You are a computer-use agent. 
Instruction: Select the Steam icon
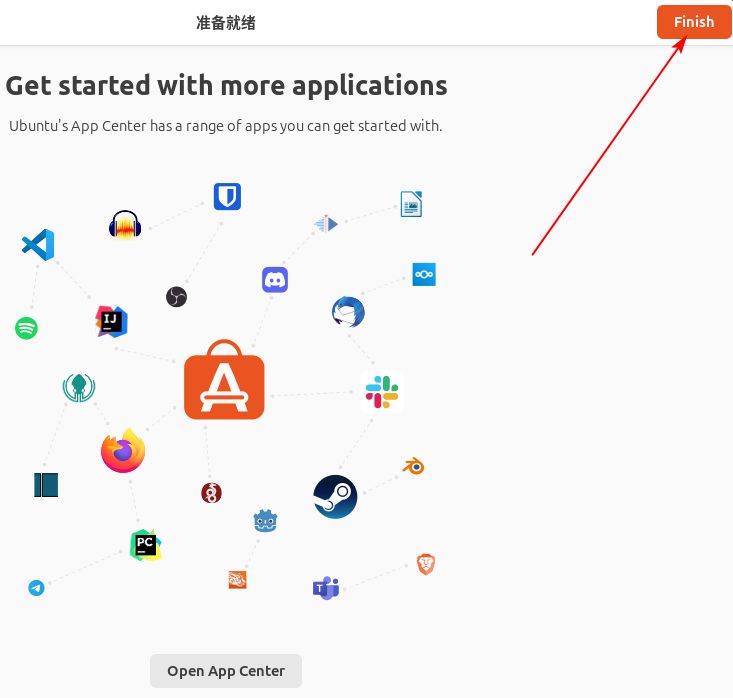coord(335,497)
